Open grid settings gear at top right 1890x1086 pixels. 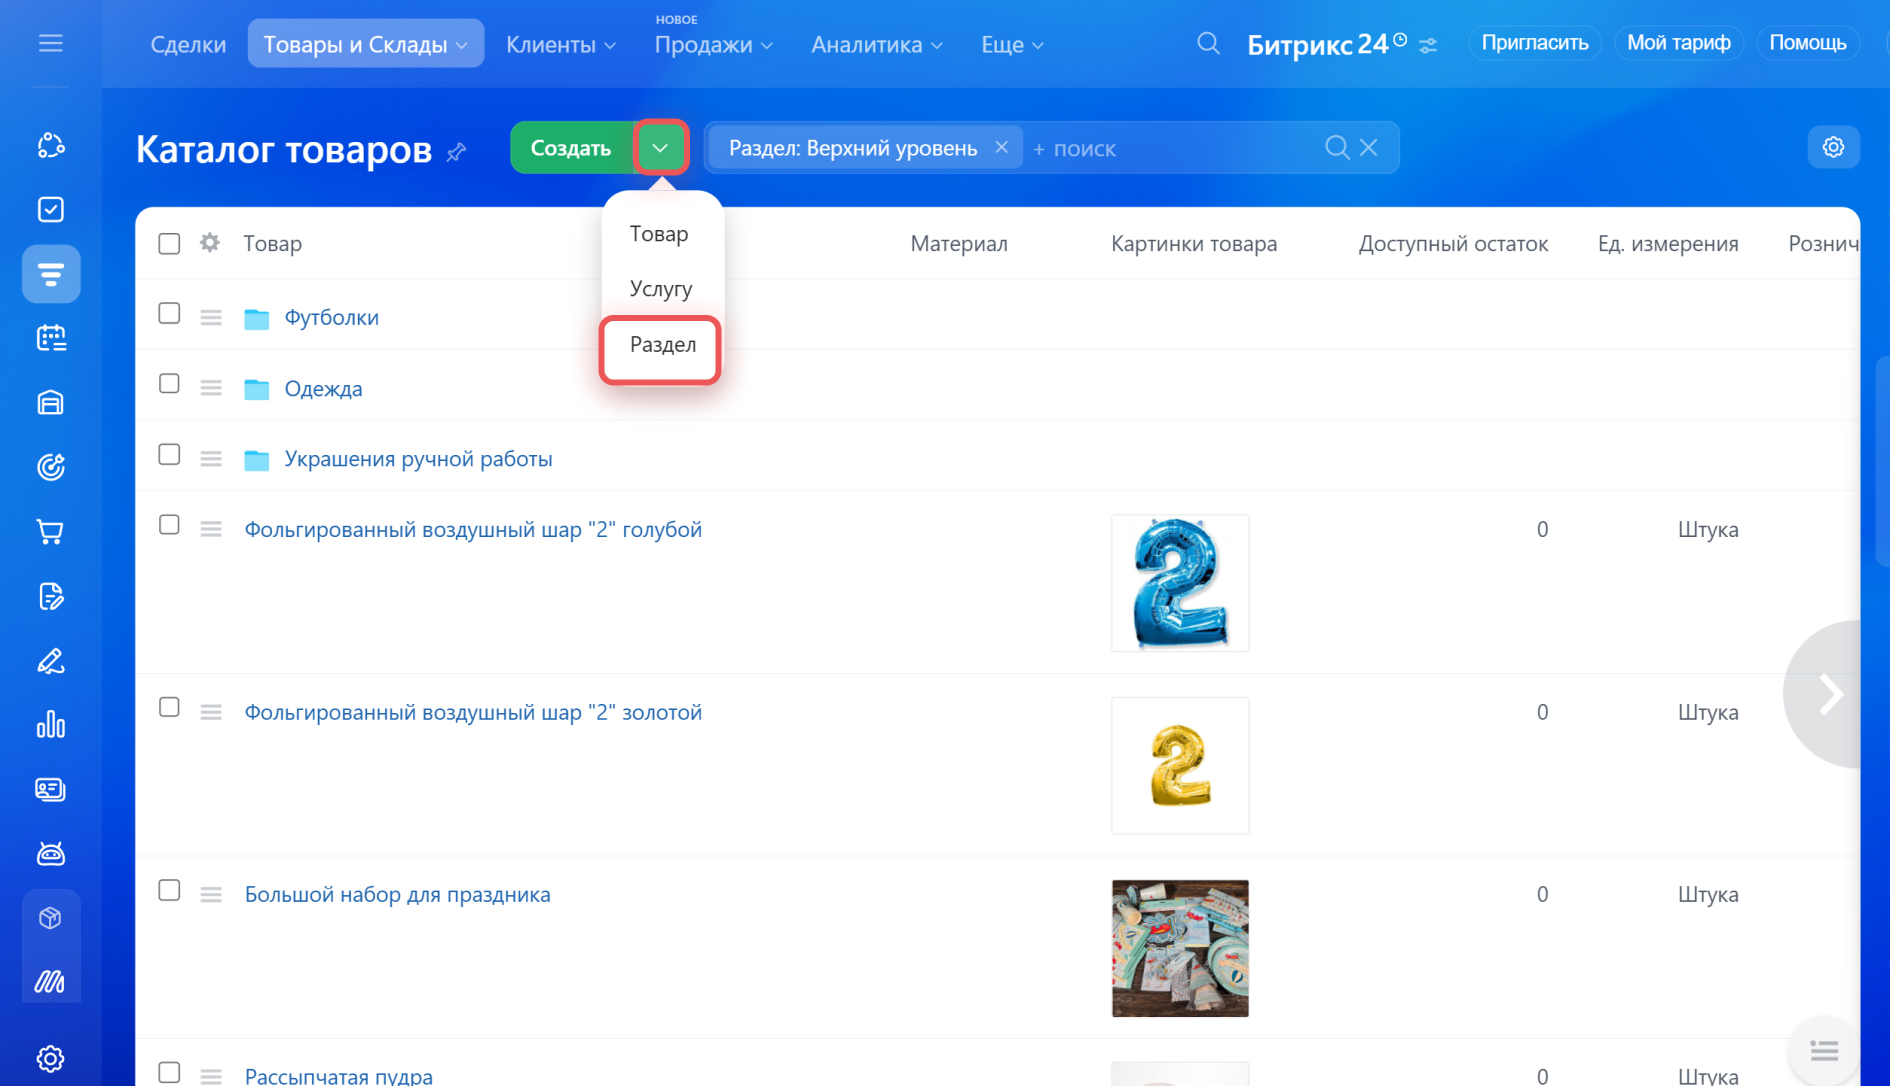pyautogui.click(x=1833, y=147)
